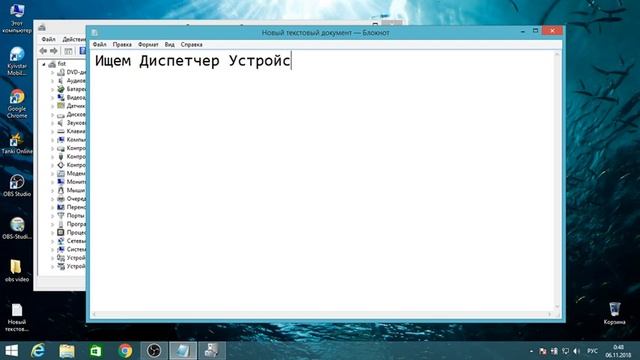Expand the Клавиатуры category
The height and width of the screenshot is (360, 640).
click(52, 131)
